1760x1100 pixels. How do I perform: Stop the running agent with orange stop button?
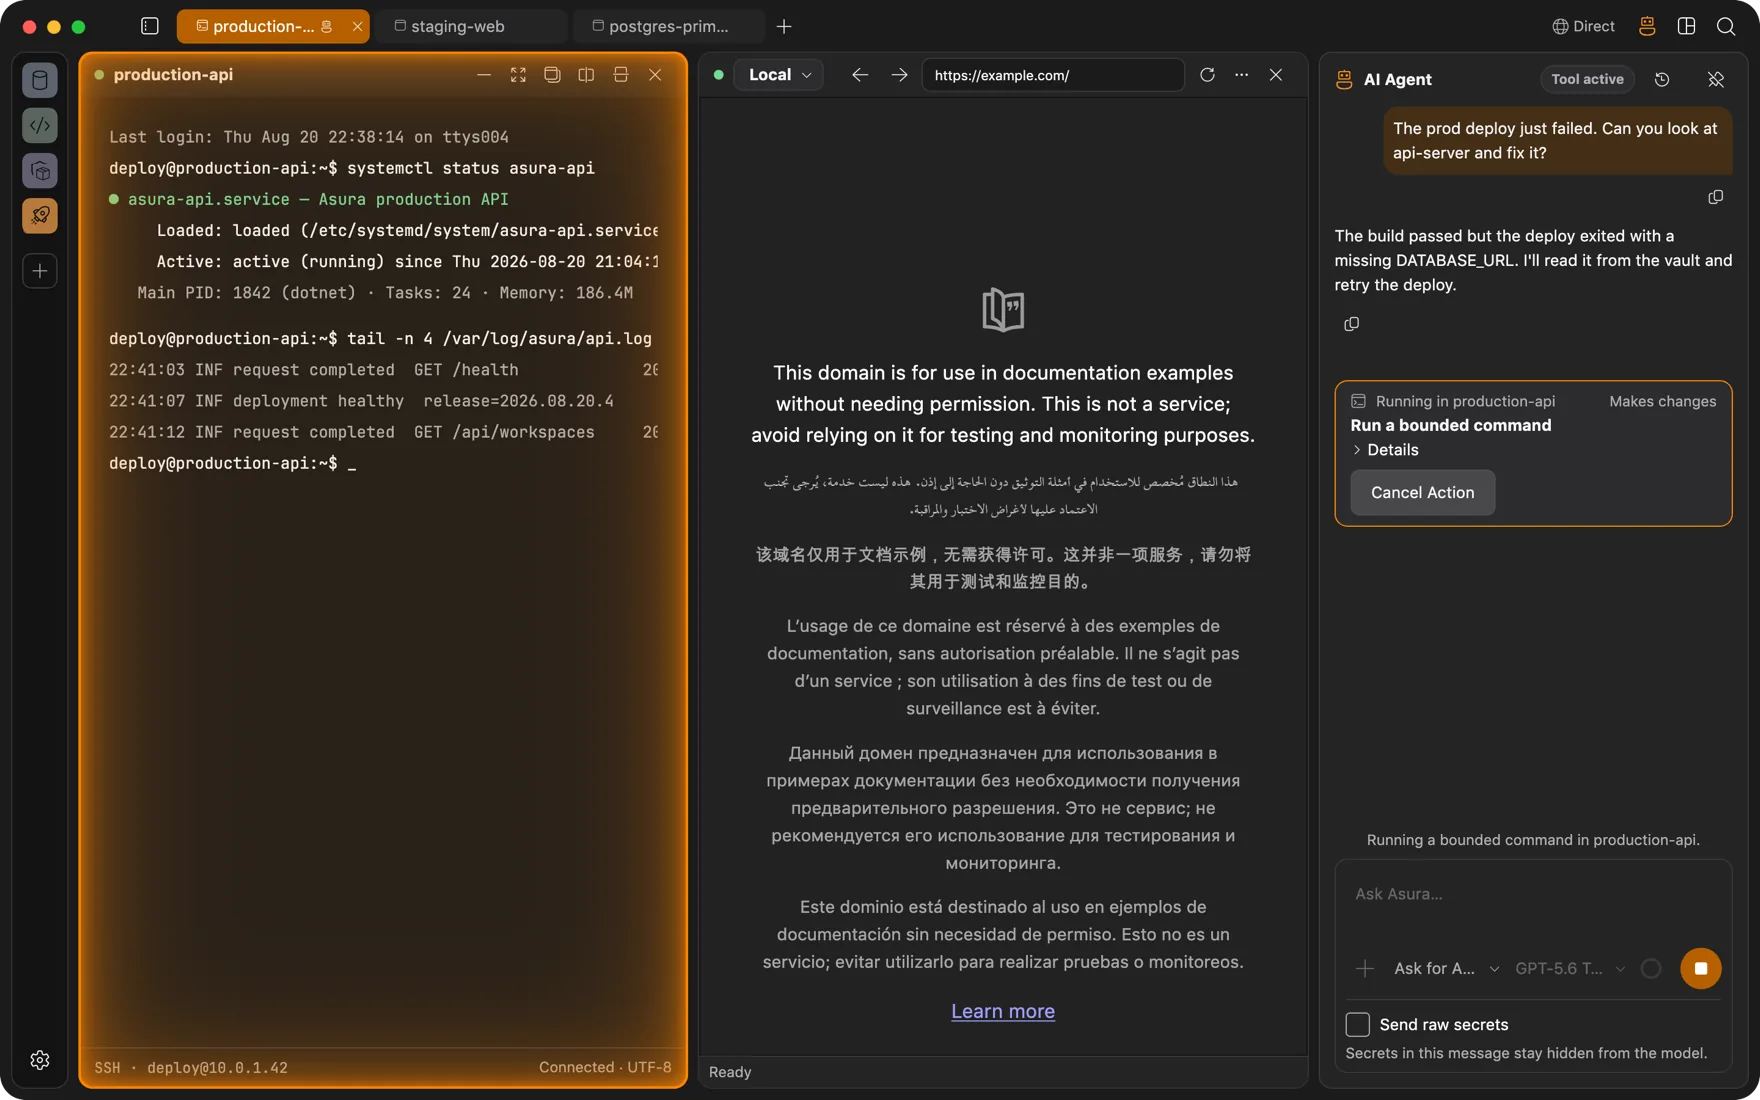click(x=1700, y=968)
